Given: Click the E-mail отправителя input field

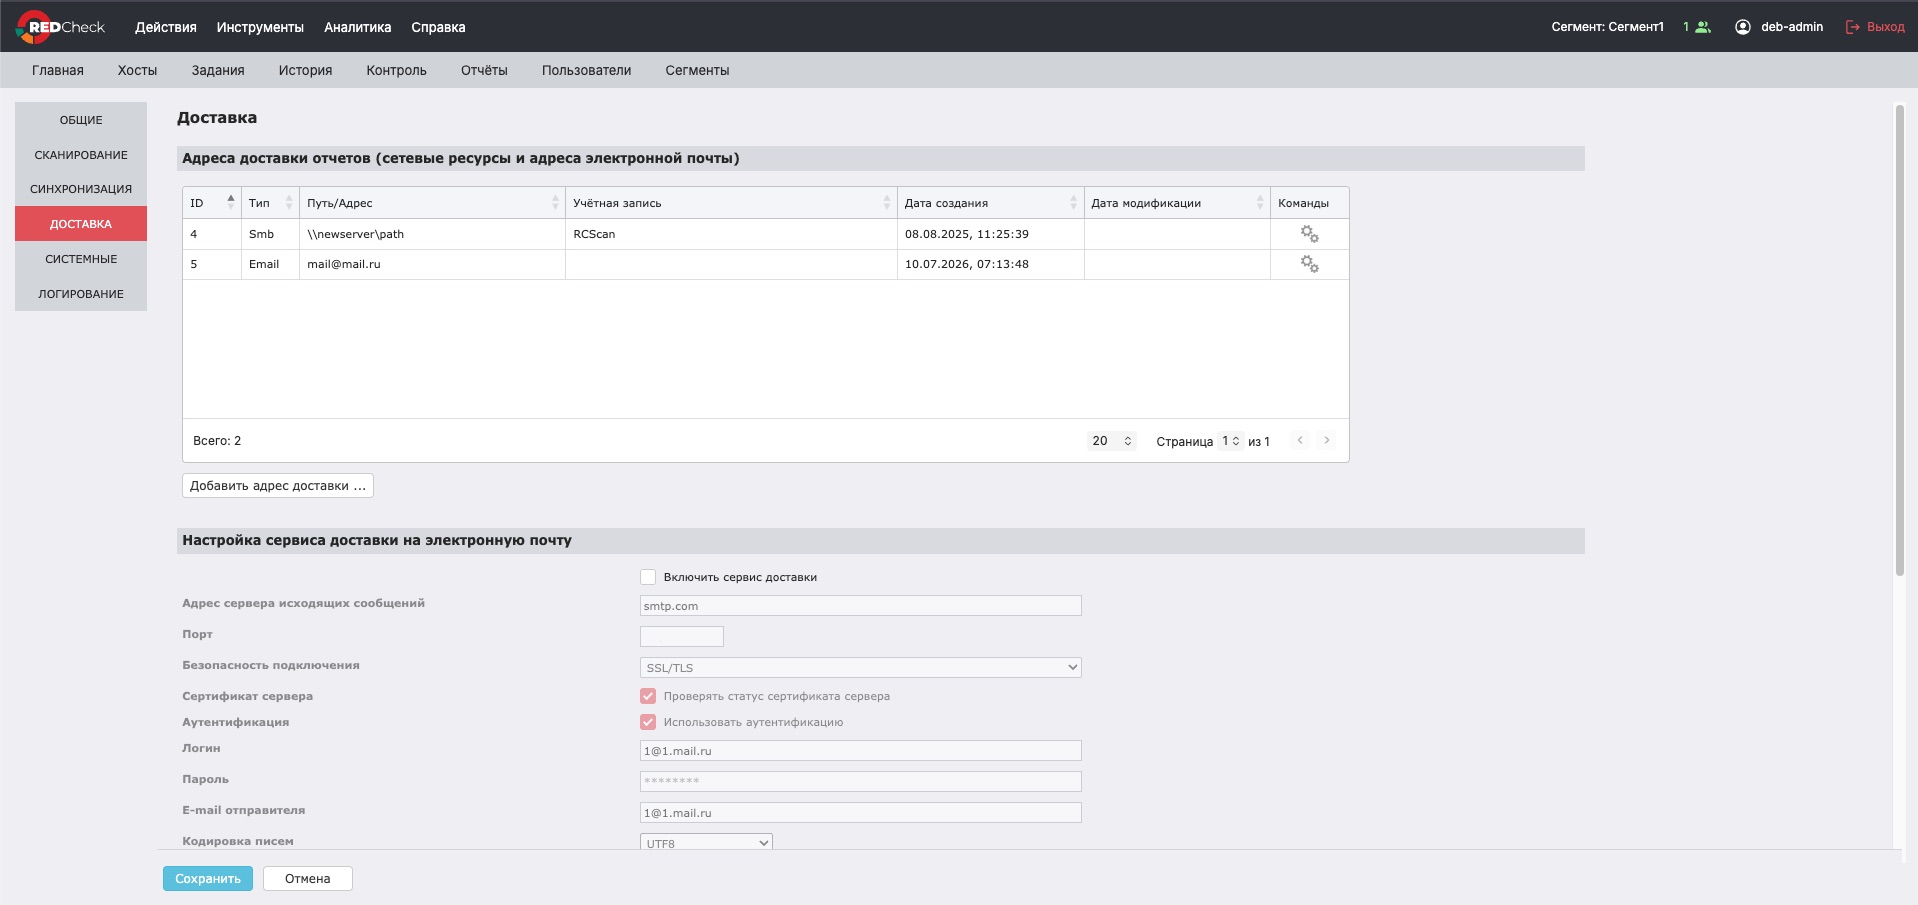Looking at the screenshot, I should click(x=861, y=813).
